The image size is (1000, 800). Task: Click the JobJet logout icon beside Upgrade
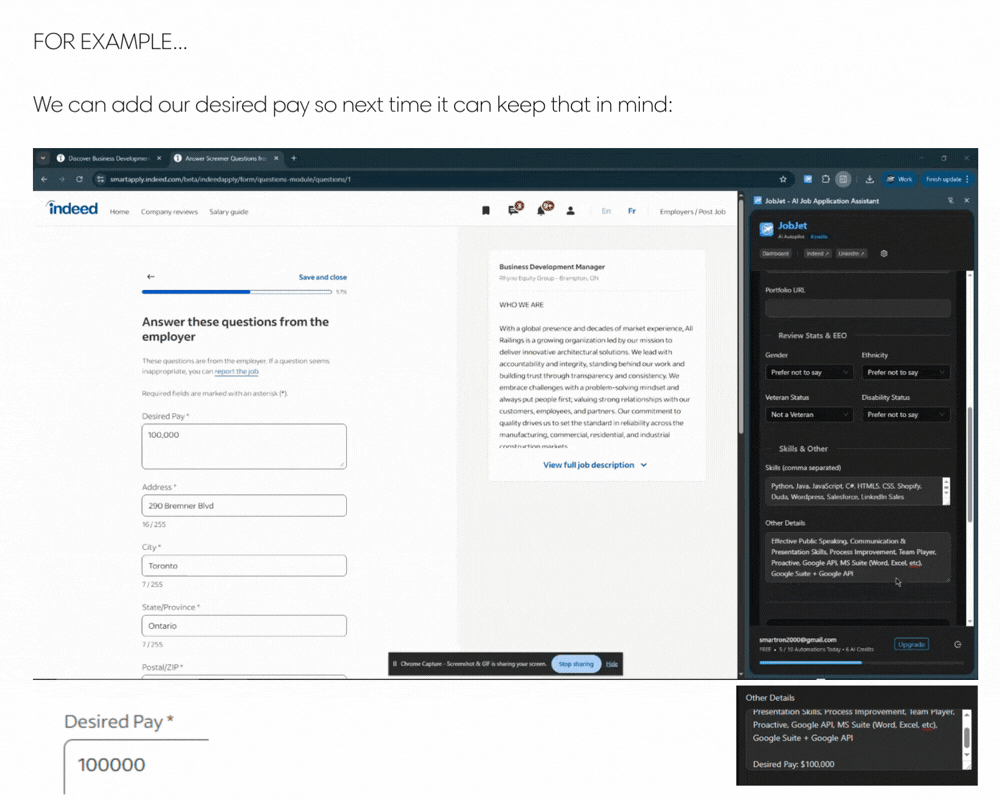(957, 645)
